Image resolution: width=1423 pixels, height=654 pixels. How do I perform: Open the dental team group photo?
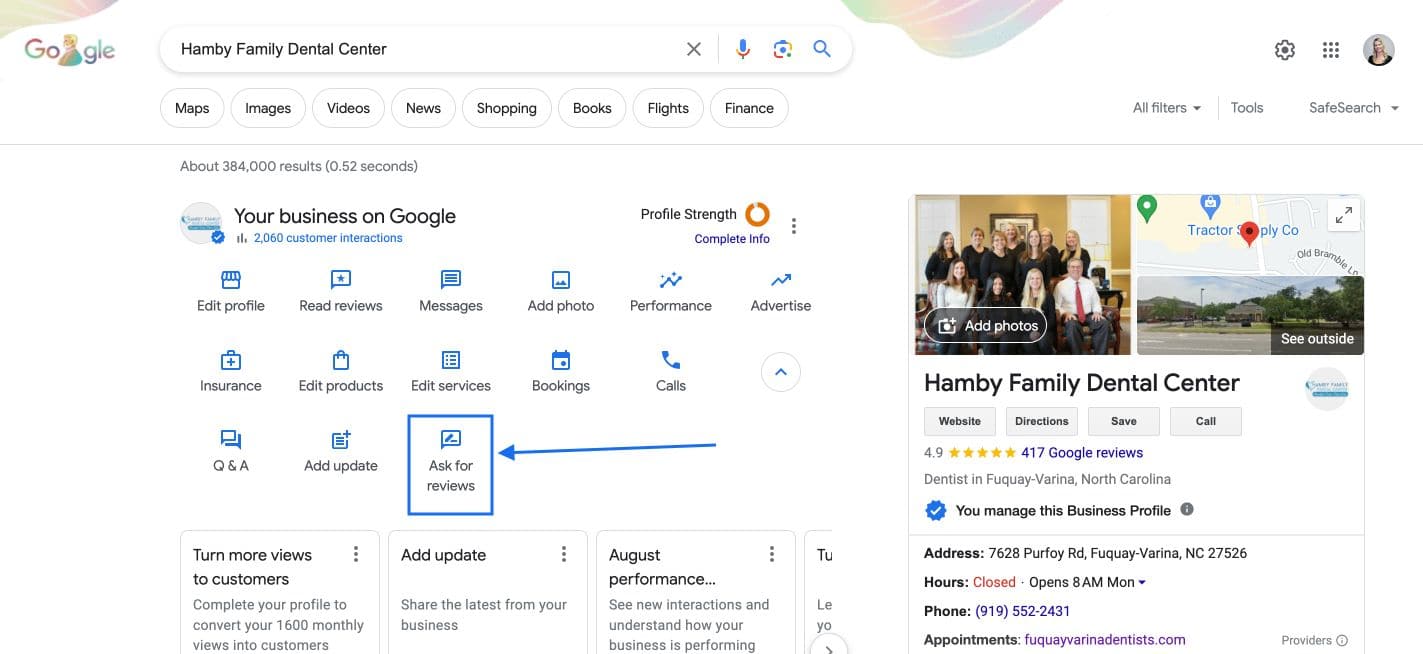pyautogui.click(x=1023, y=274)
